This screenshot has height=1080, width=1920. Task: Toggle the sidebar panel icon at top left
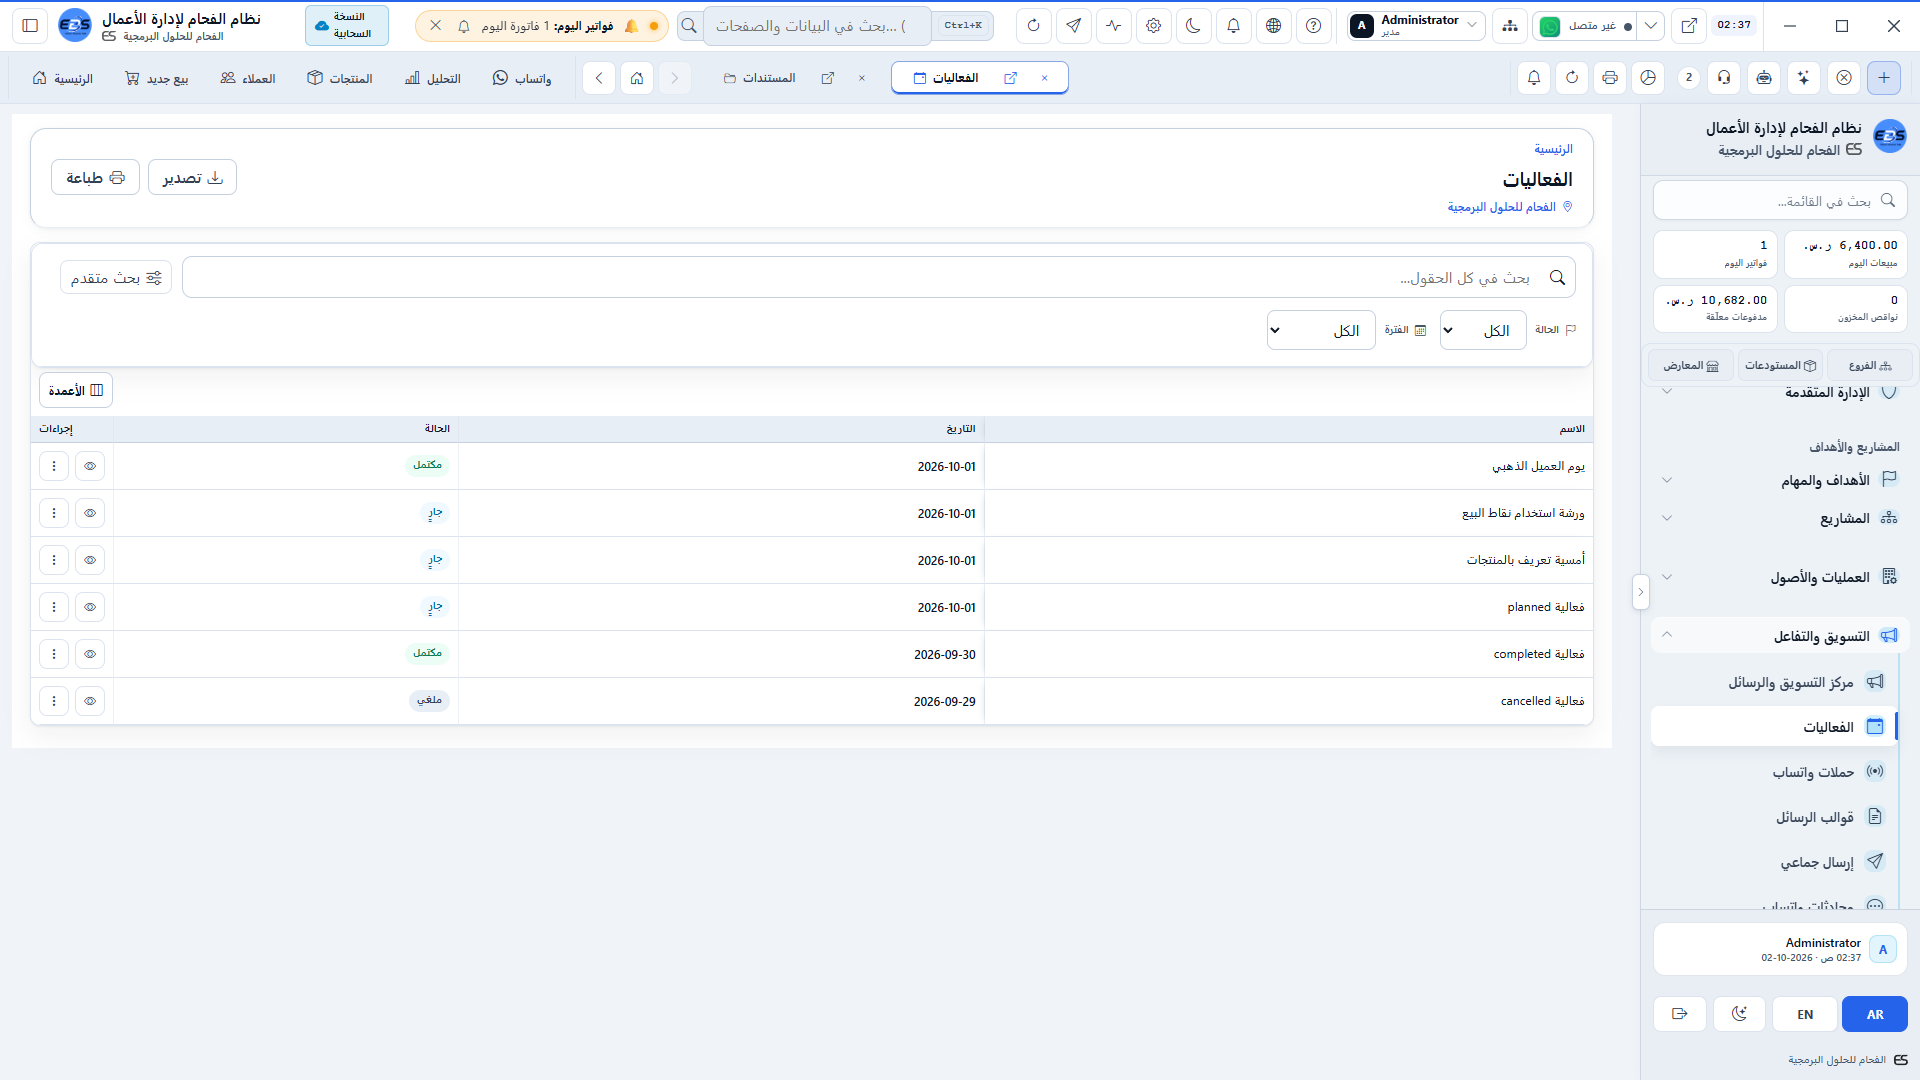click(x=30, y=26)
